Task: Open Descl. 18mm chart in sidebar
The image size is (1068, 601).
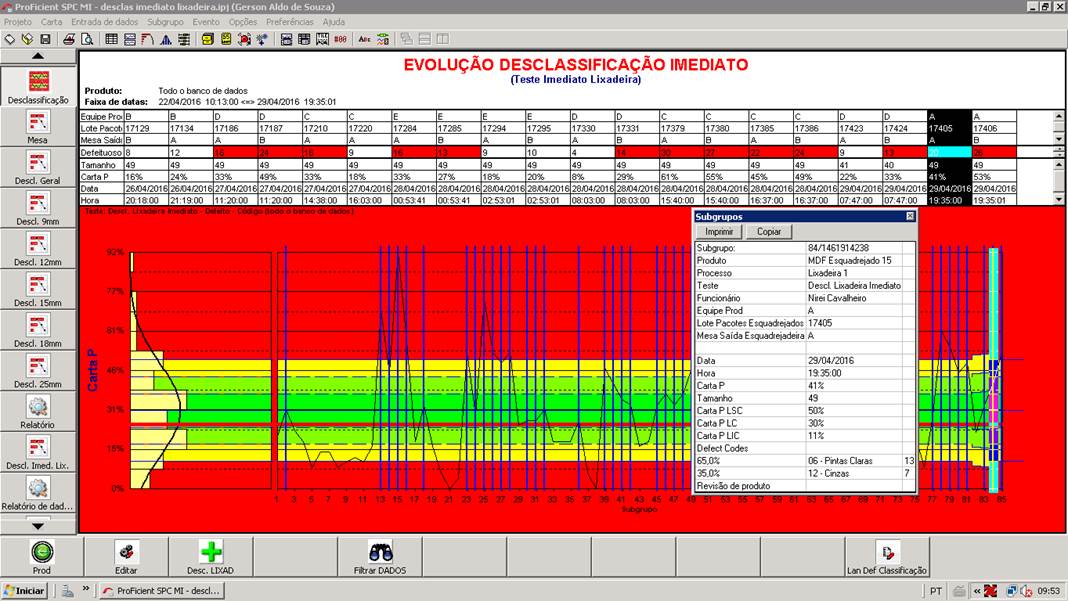Action: coord(38,330)
